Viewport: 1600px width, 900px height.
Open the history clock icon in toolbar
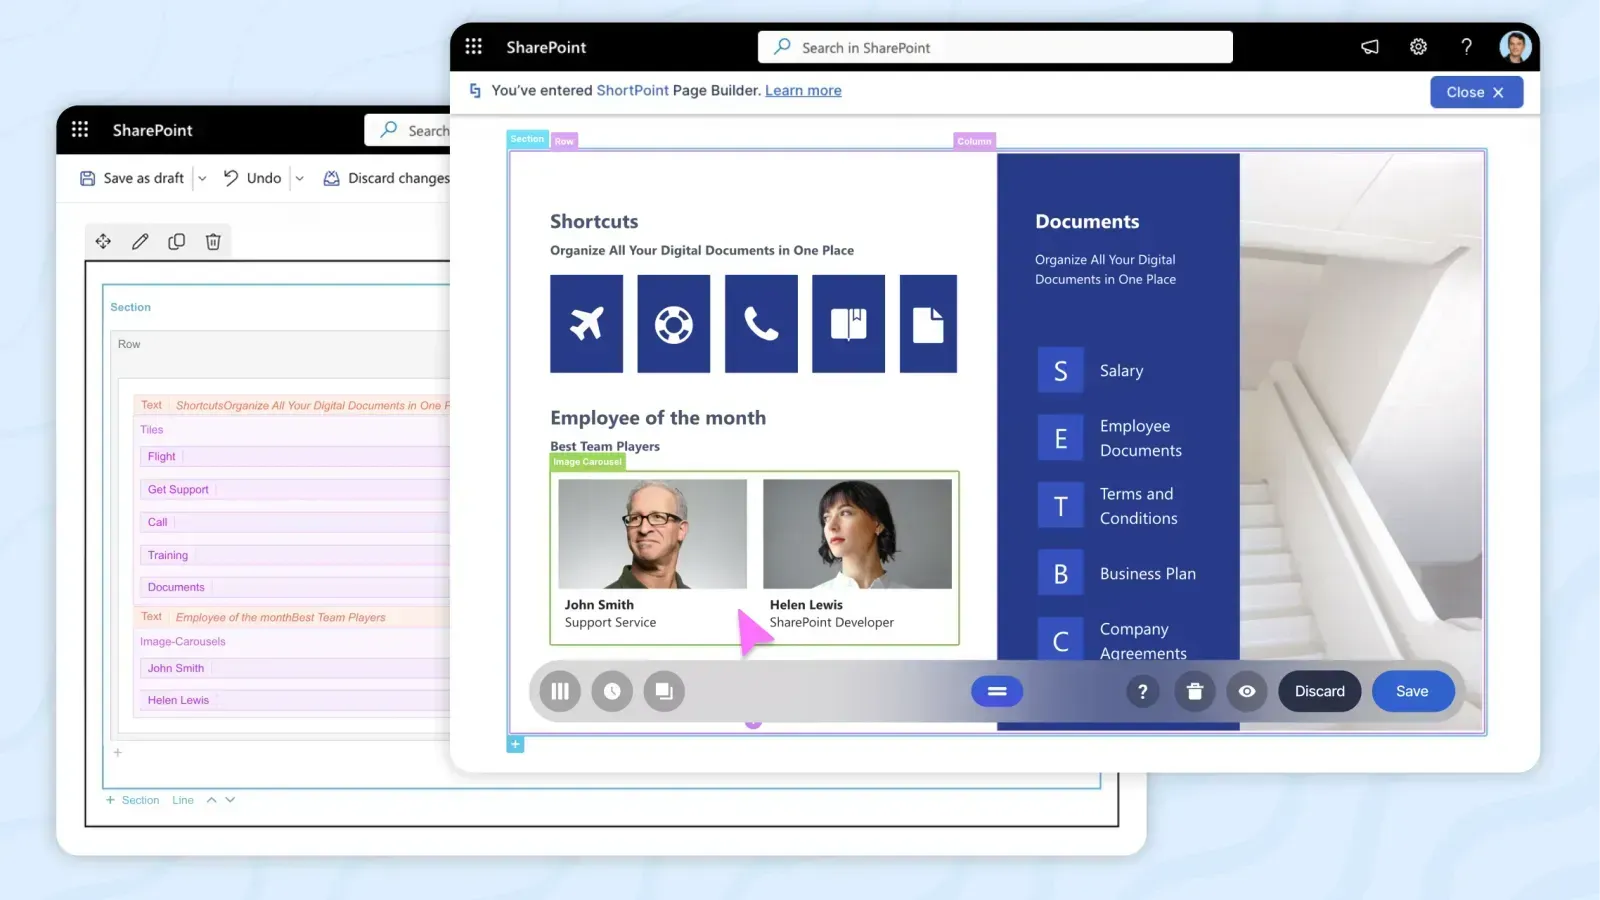pyautogui.click(x=612, y=691)
